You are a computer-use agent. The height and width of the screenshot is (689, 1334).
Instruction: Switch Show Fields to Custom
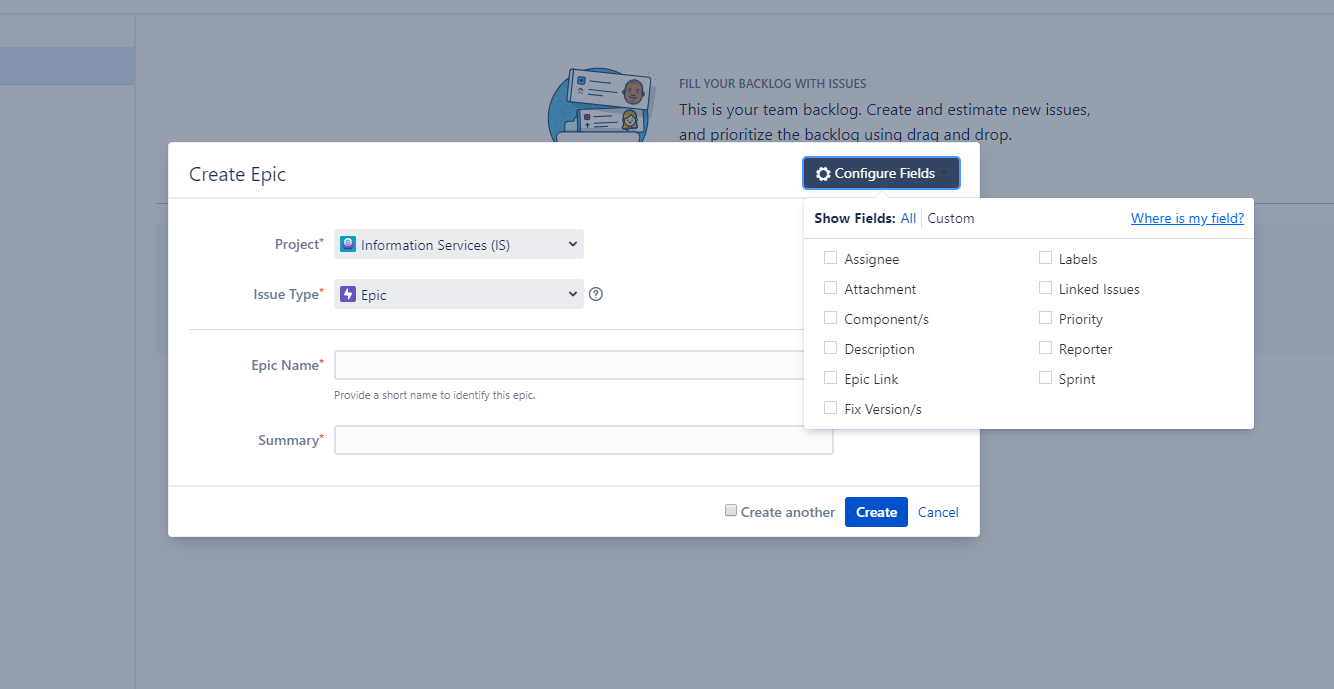tap(951, 218)
